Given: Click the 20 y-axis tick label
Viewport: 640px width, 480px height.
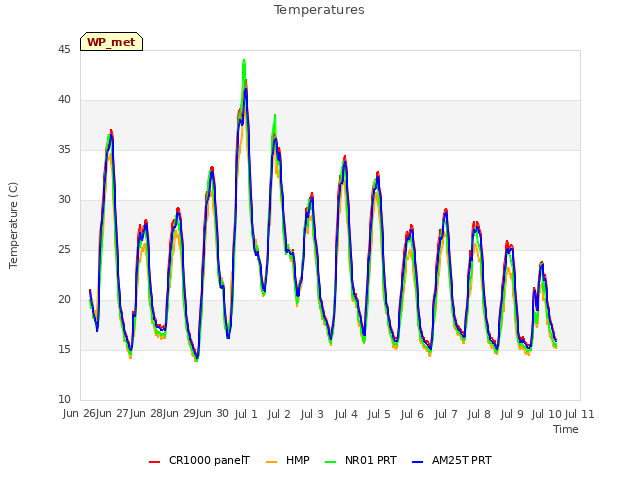Looking at the screenshot, I should coord(64,300).
